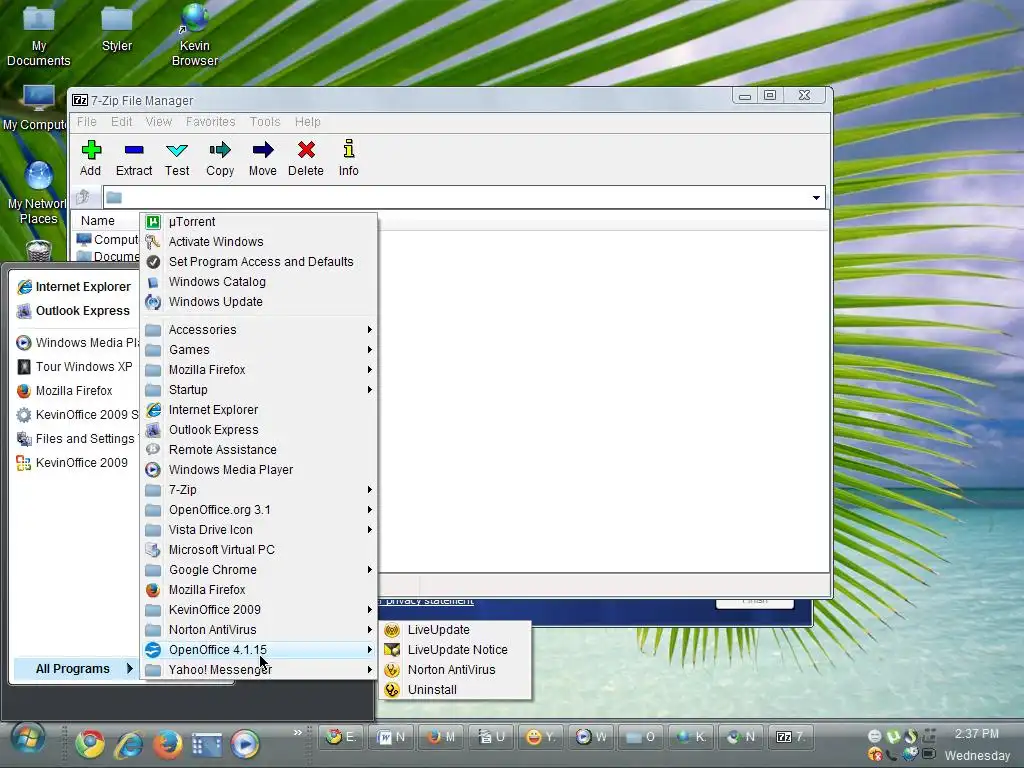The width and height of the screenshot is (1024, 768).
Task: Open KevinOffice 2009 in Start menu's left column
Action: pyautogui.click(x=74, y=463)
